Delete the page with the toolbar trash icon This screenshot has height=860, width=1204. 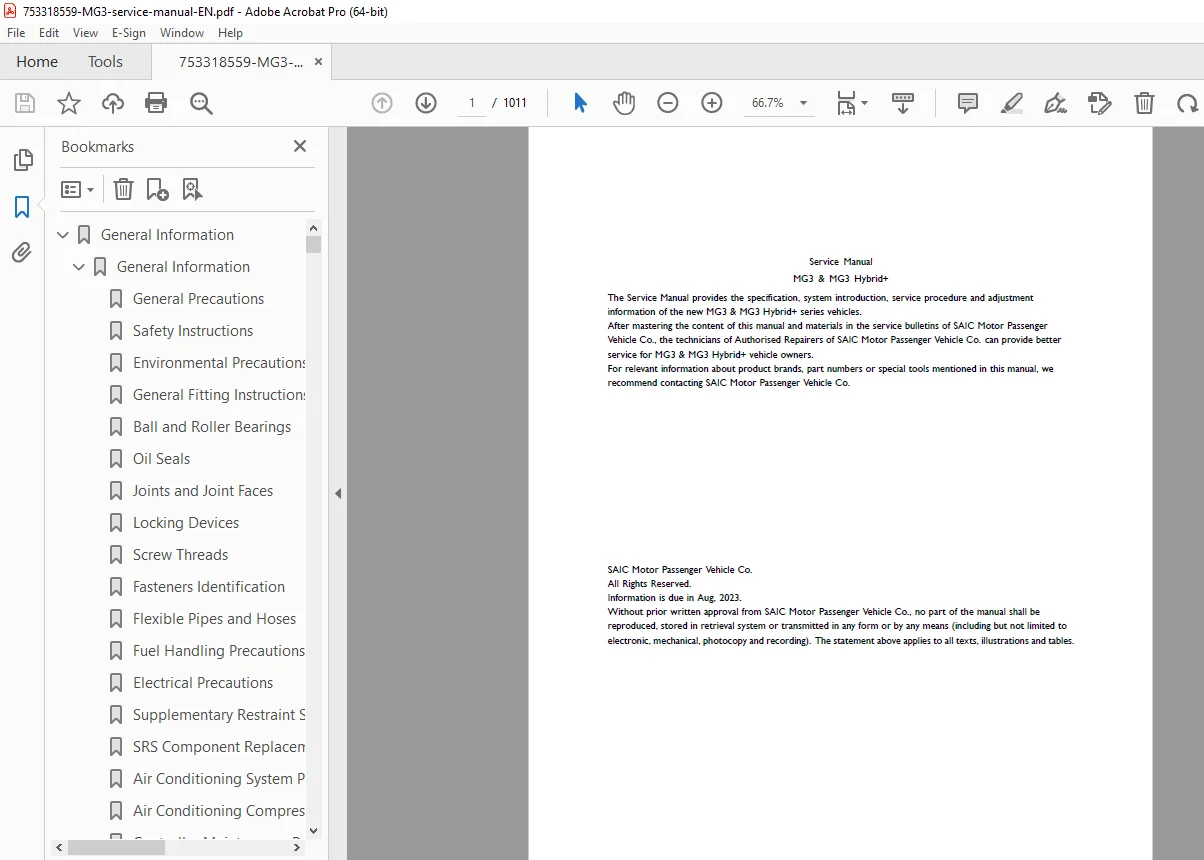pos(1144,103)
